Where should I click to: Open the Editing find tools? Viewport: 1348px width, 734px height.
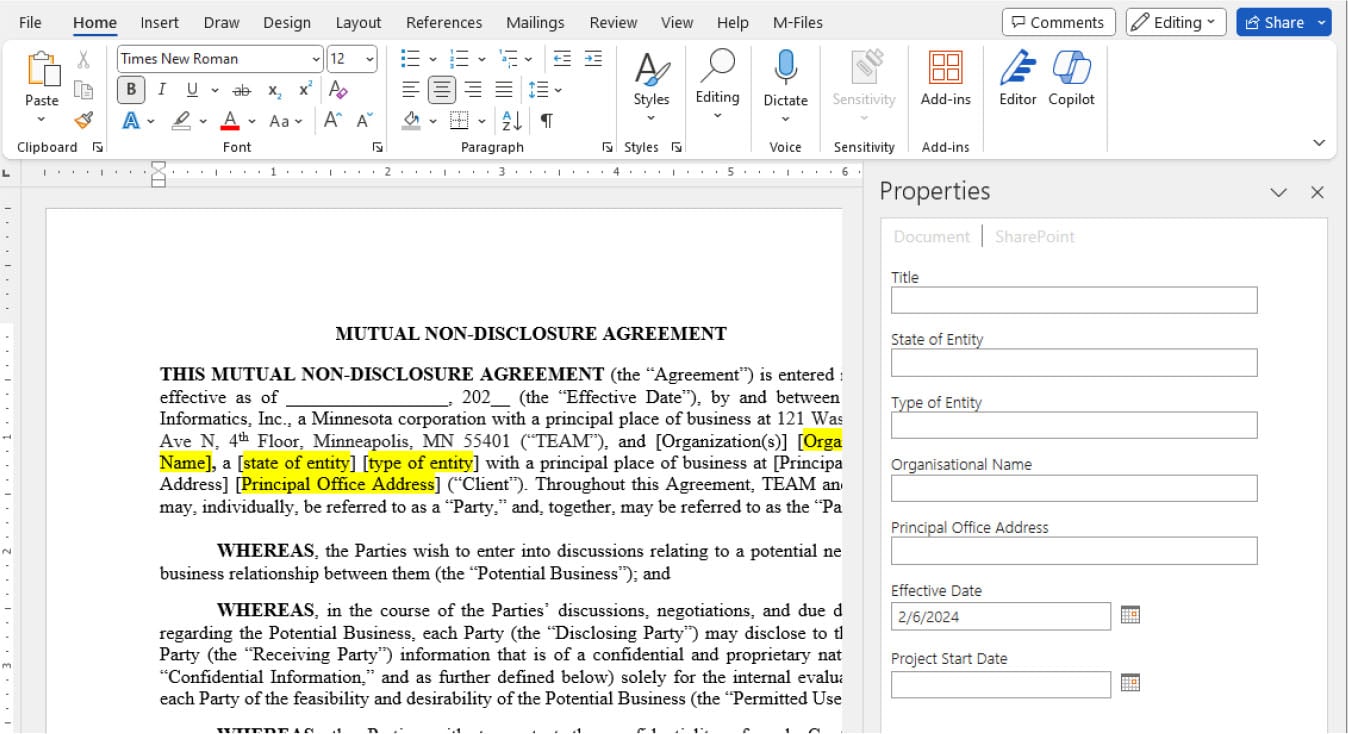[717, 85]
